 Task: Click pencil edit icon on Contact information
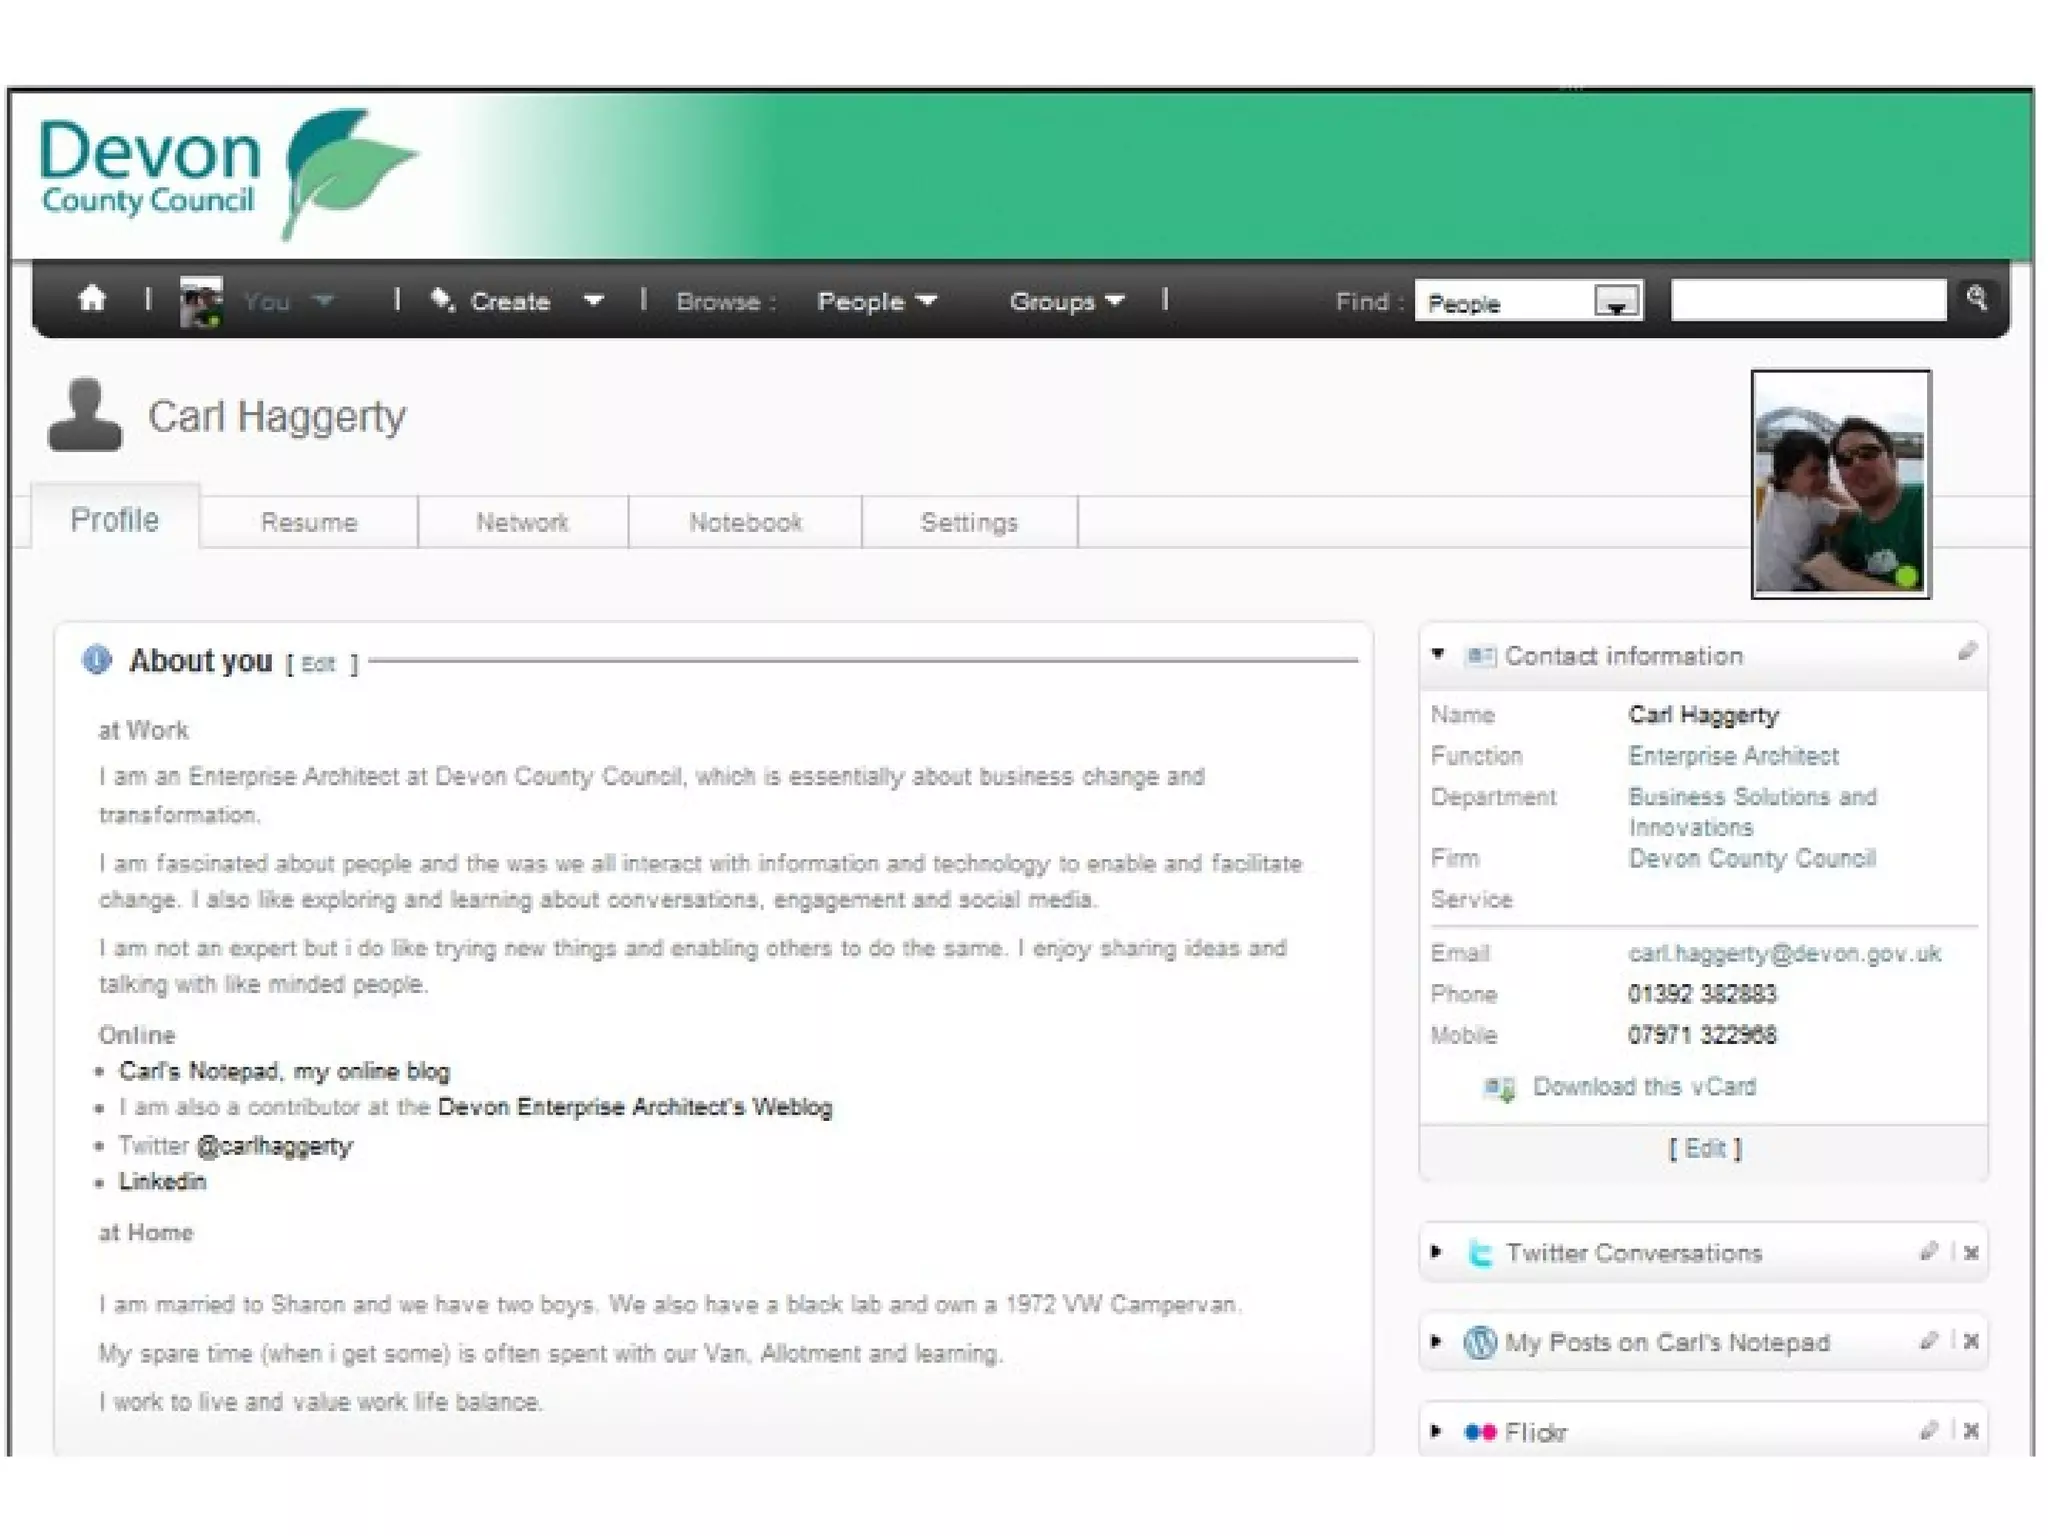coord(1966,652)
